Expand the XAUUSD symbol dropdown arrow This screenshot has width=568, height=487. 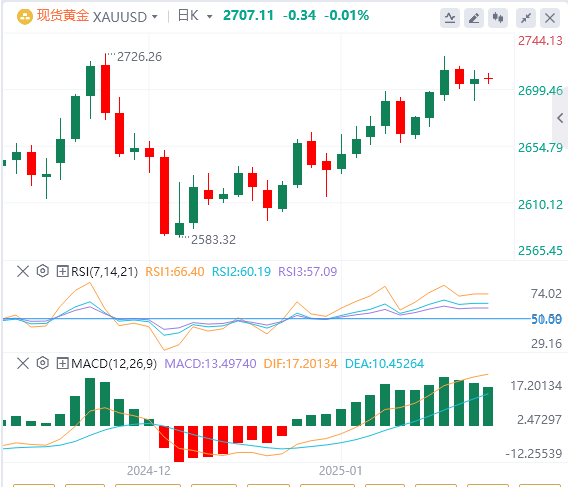[x=155, y=17]
